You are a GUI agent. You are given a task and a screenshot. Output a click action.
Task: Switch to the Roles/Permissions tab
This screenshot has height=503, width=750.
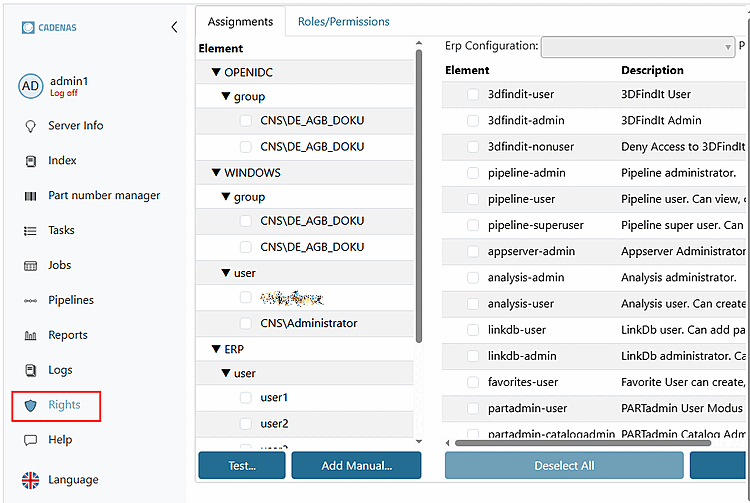(x=343, y=21)
